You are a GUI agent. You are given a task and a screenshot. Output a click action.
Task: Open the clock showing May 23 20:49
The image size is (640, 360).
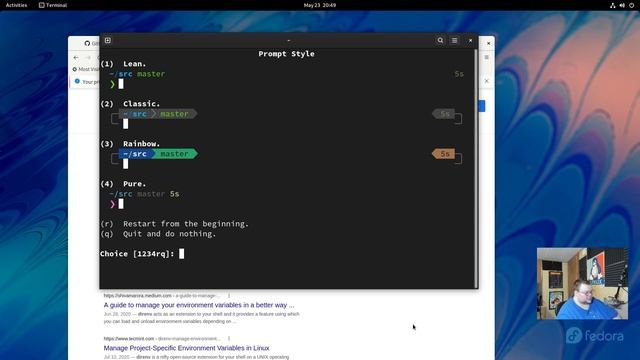320,5
